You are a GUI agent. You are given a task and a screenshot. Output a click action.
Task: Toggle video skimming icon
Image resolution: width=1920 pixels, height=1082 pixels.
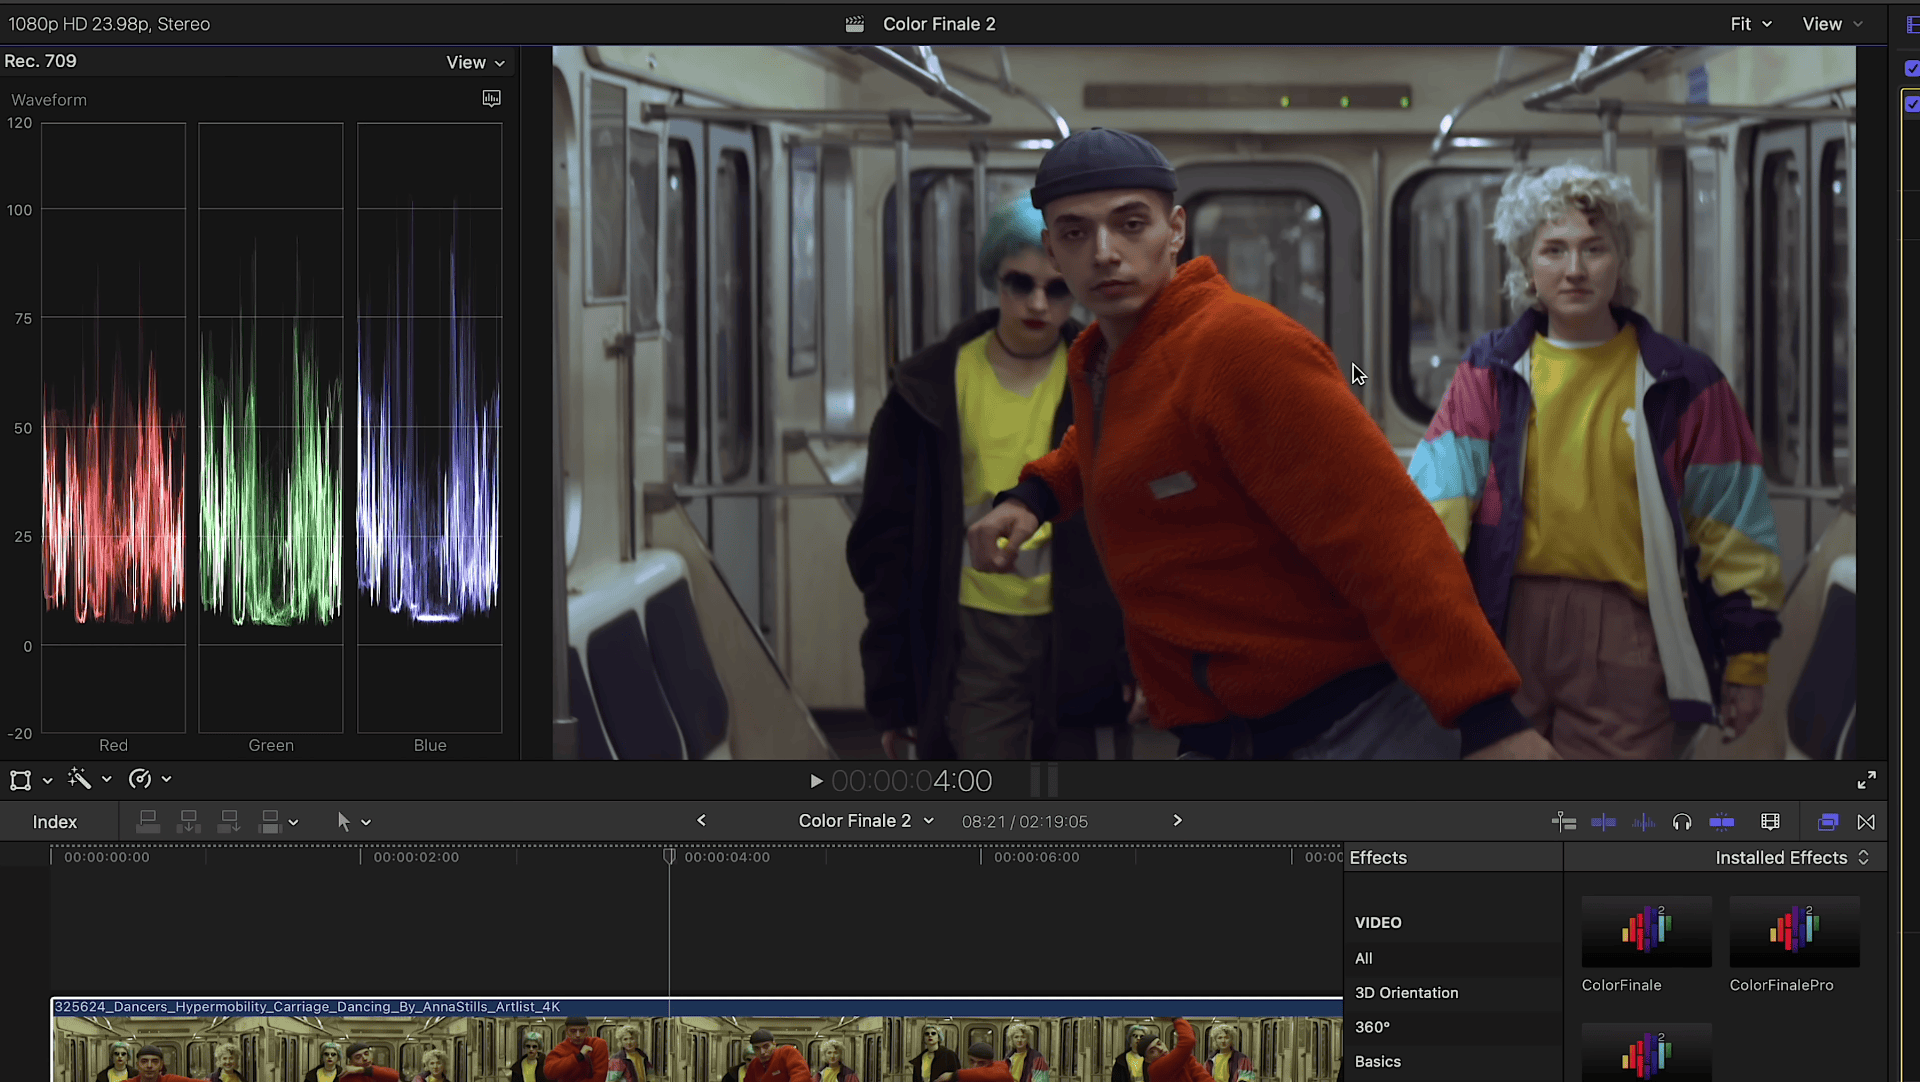point(1603,822)
